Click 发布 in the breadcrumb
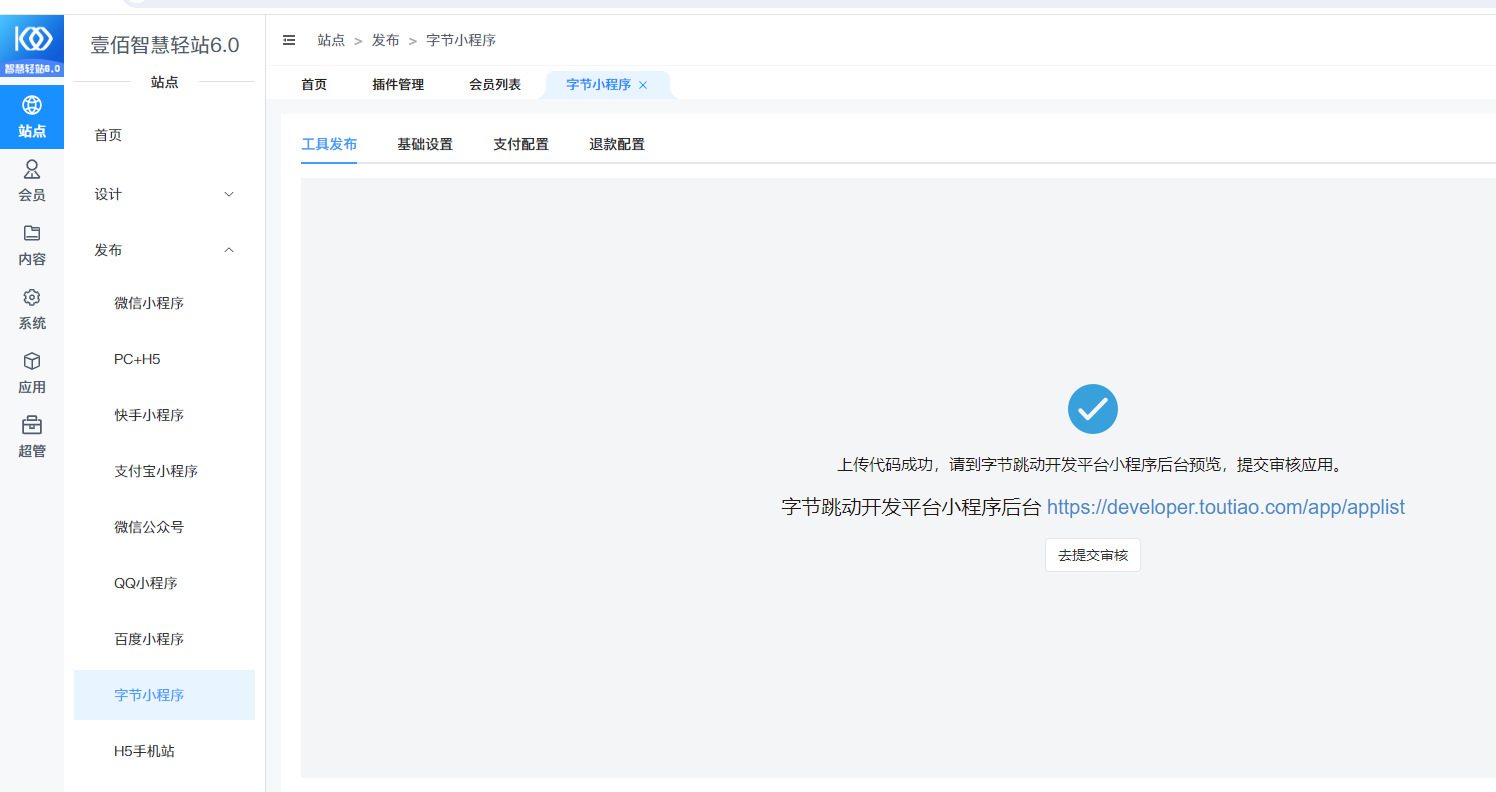 coord(385,40)
